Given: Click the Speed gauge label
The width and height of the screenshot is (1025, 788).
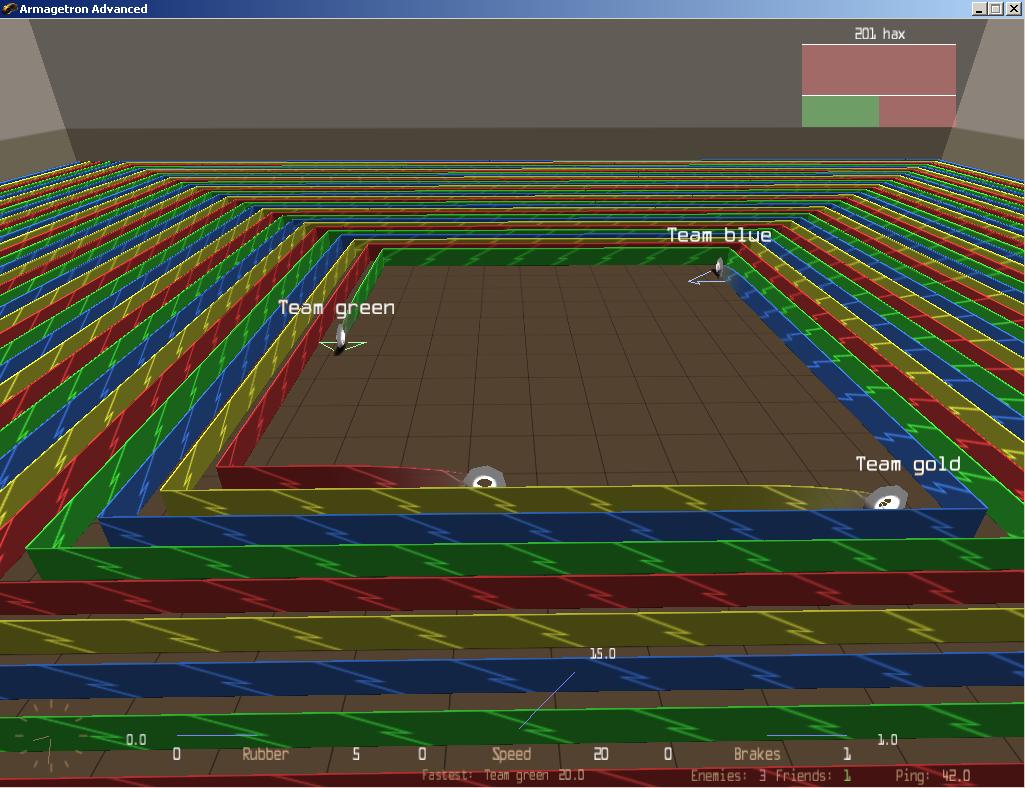Looking at the screenshot, I should click(511, 754).
